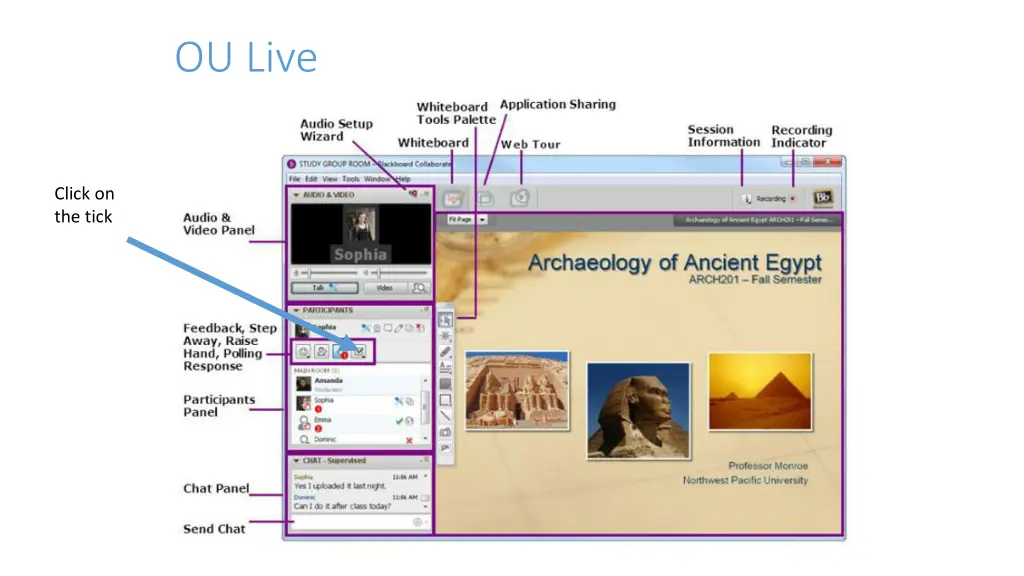Choose the Clip Art stamp tool

[445, 448]
